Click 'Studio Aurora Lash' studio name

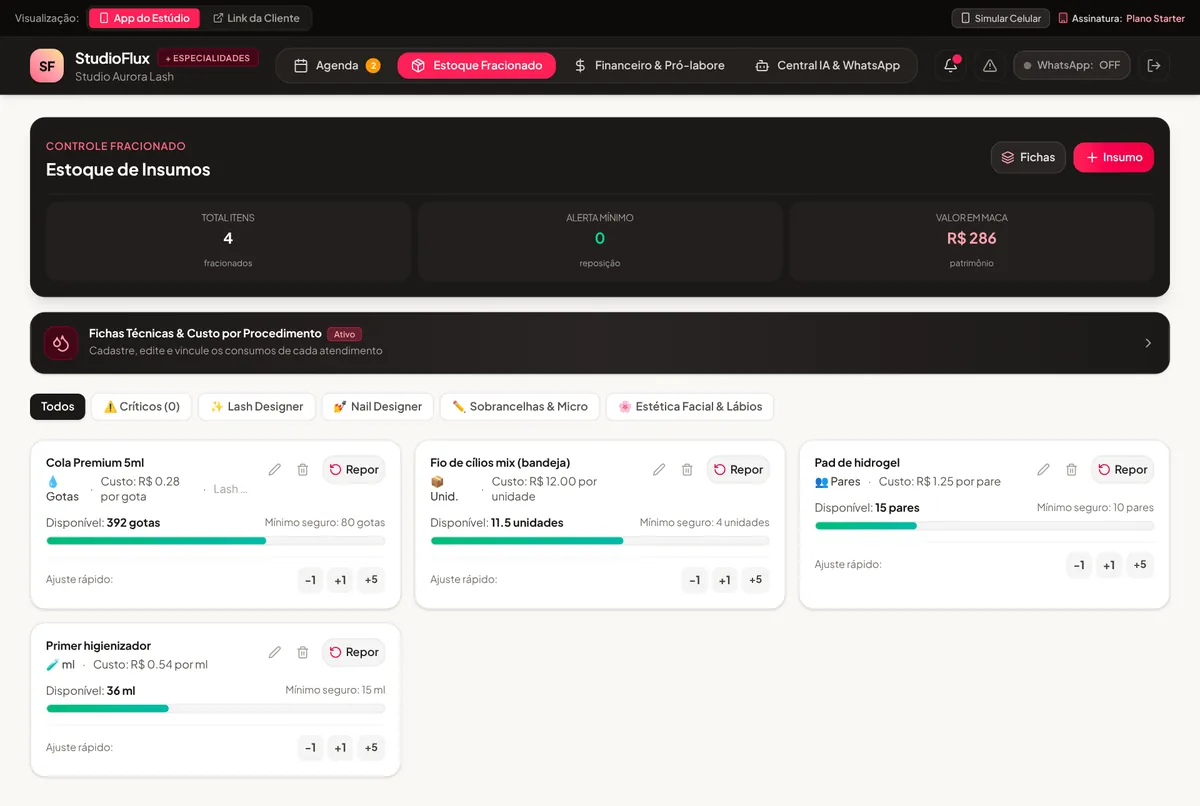click(124, 77)
